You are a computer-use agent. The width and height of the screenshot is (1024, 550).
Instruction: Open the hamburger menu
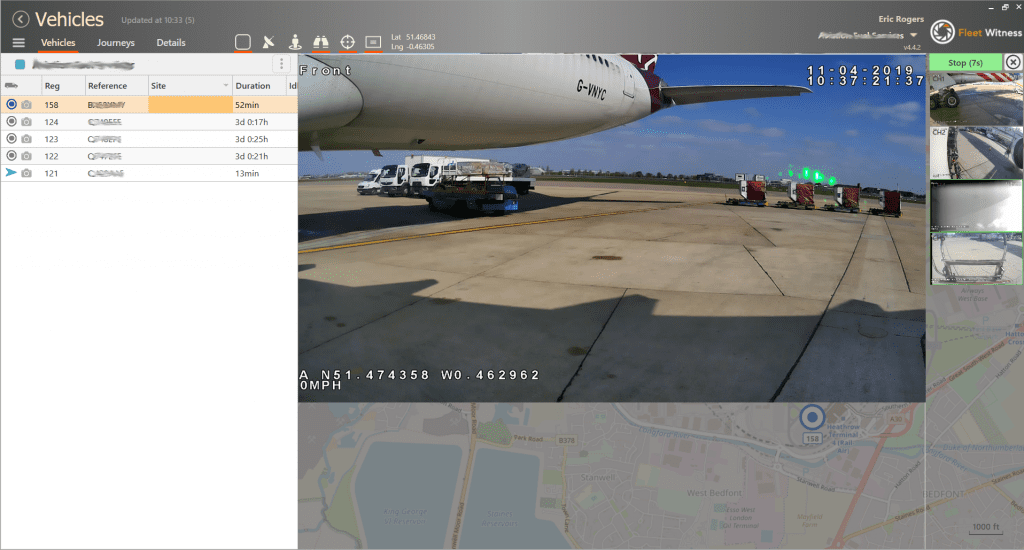click(18, 42)
